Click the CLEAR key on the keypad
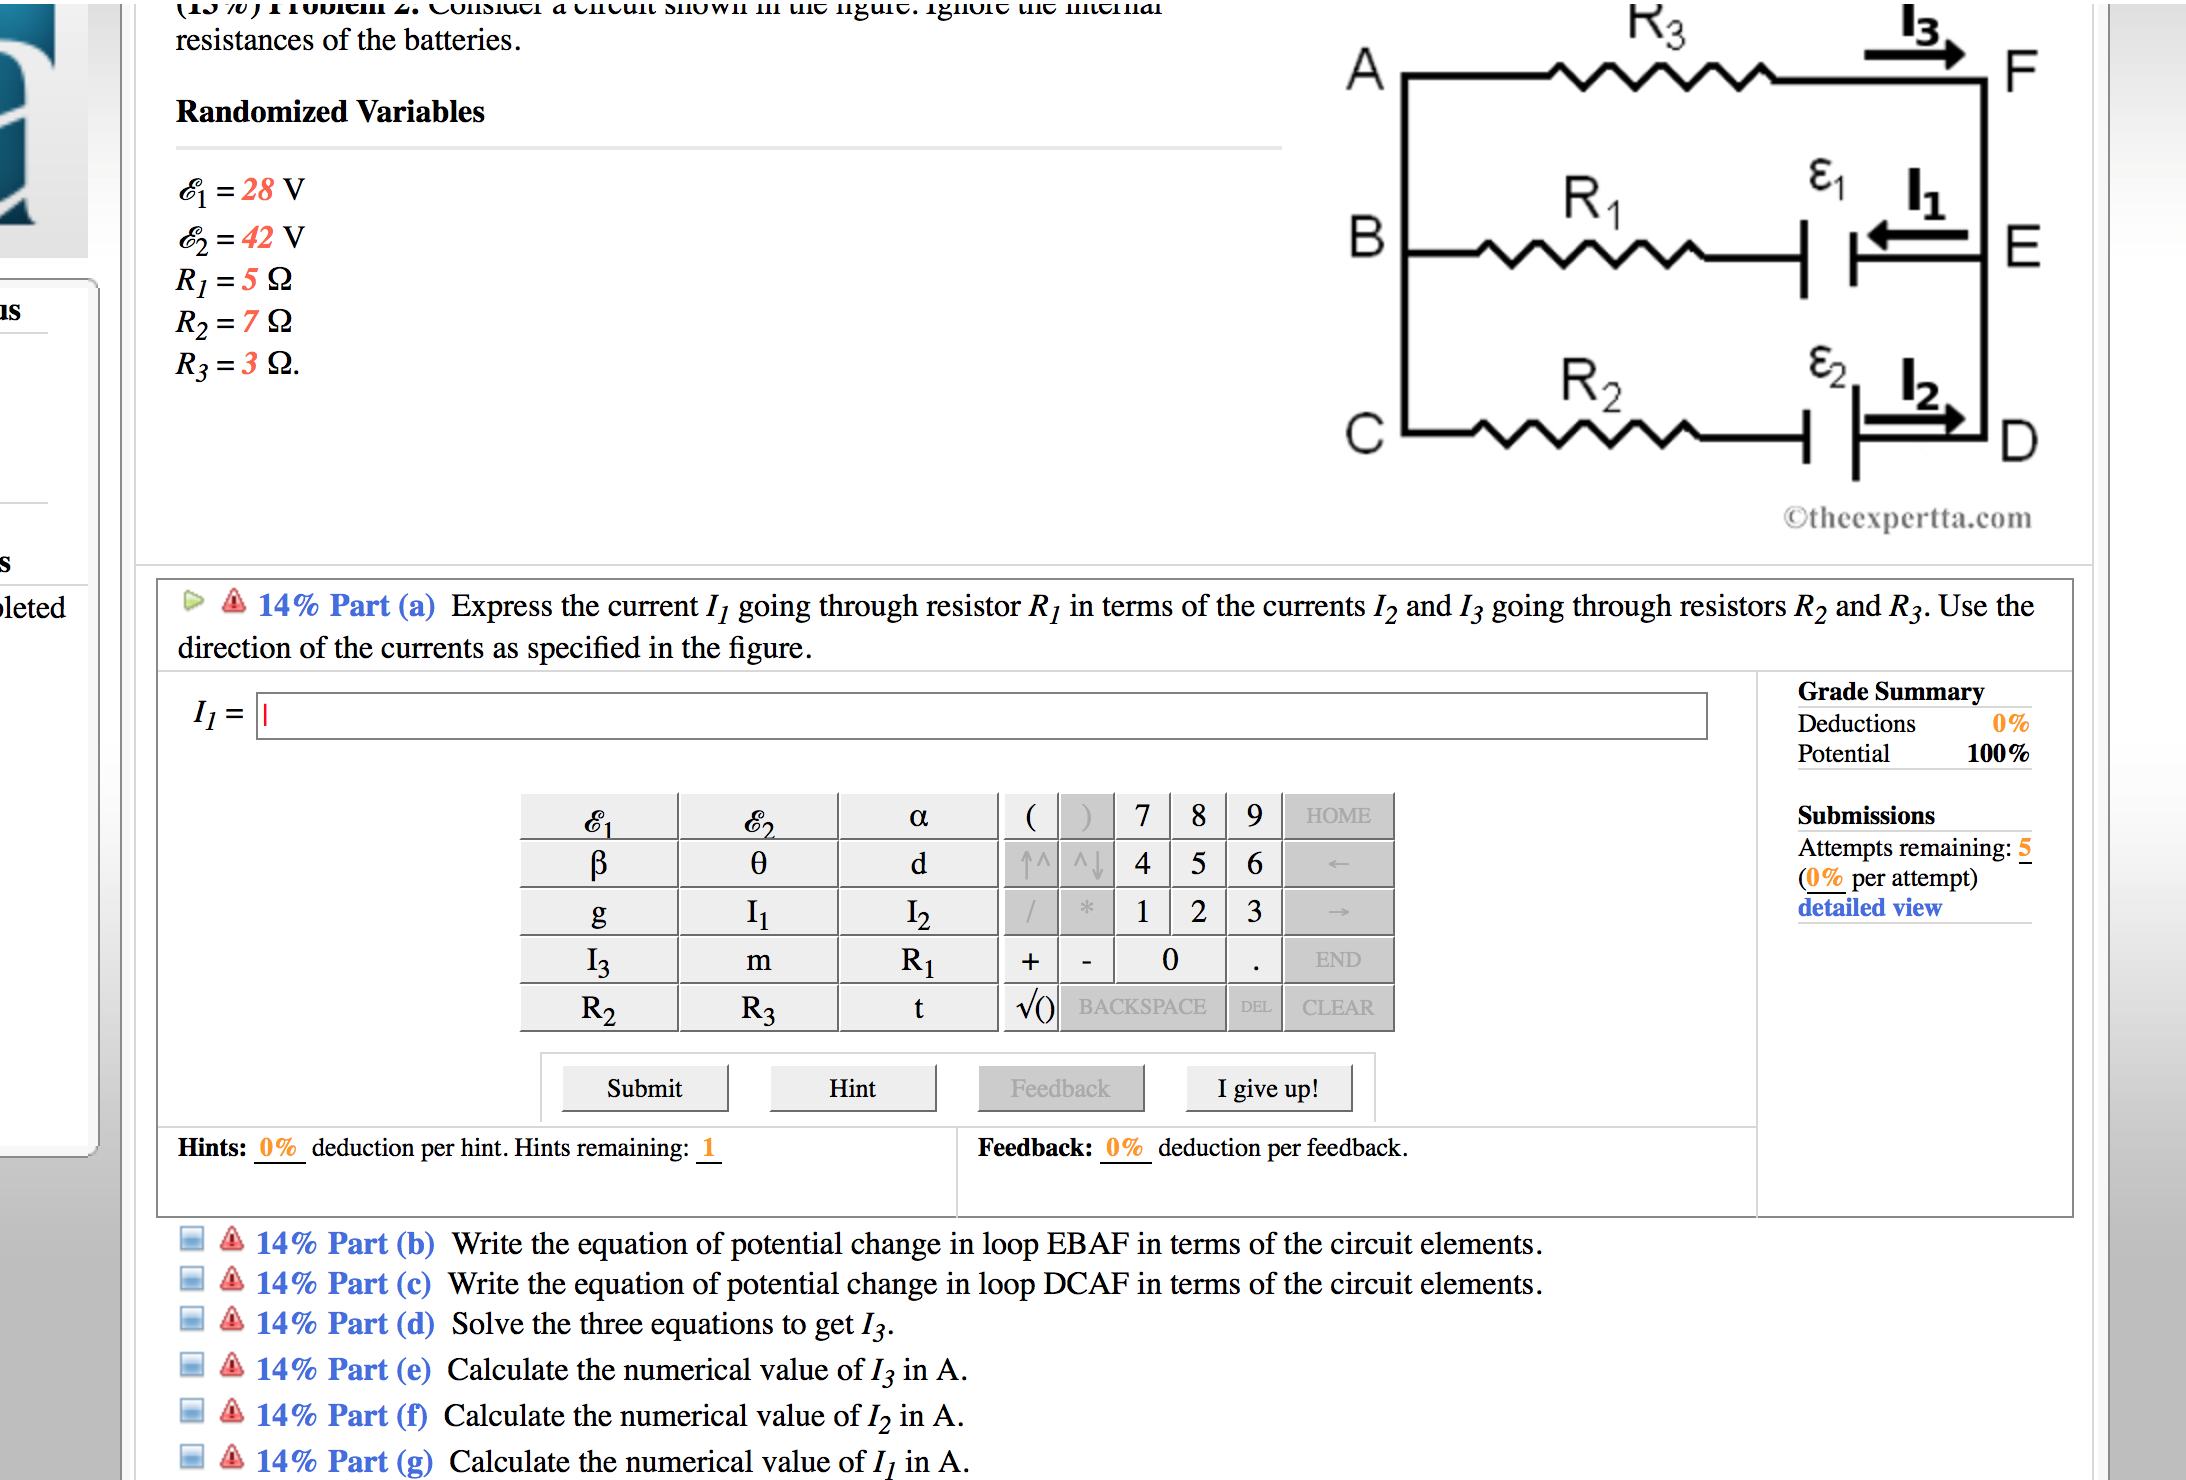The height and width of the screenshot is (1480, 2186). pyautogui.click(x=1338, y=1007)
